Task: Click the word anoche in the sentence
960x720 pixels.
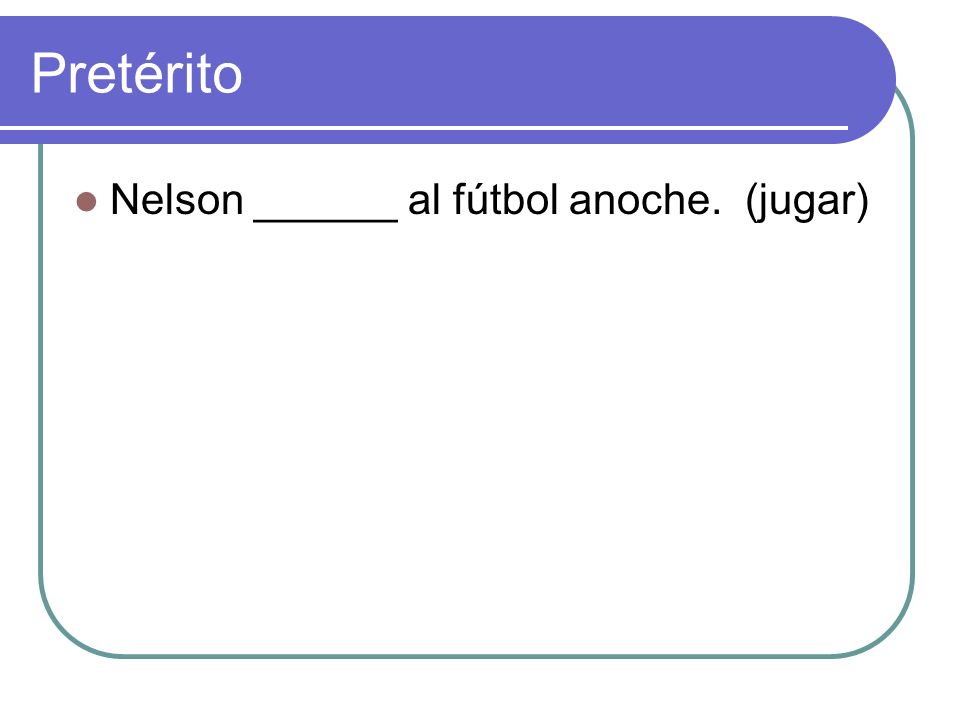Action: [639, 200]
